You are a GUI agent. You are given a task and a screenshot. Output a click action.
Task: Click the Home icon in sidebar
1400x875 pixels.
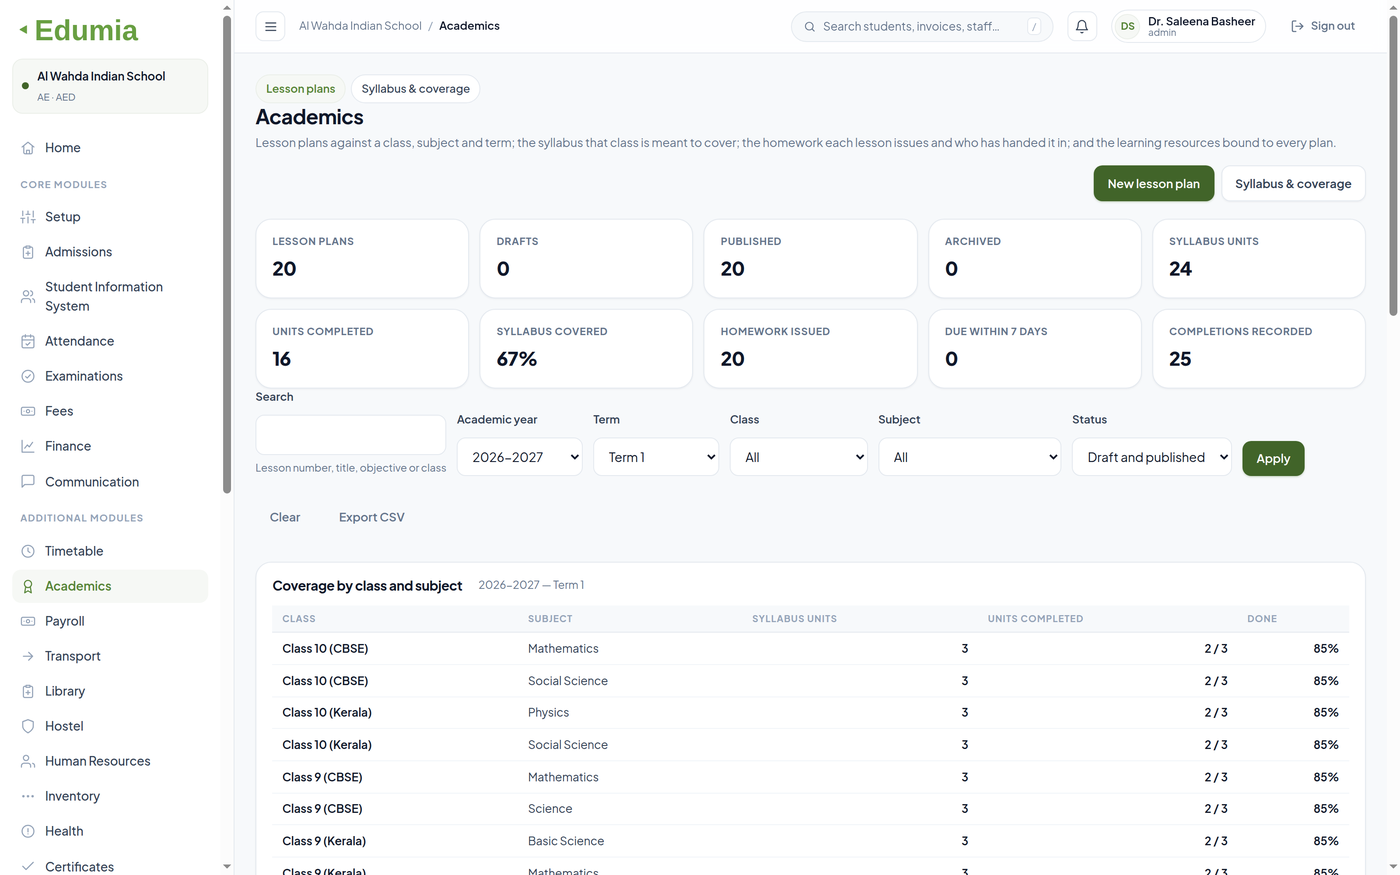click(x=28, y=148)
